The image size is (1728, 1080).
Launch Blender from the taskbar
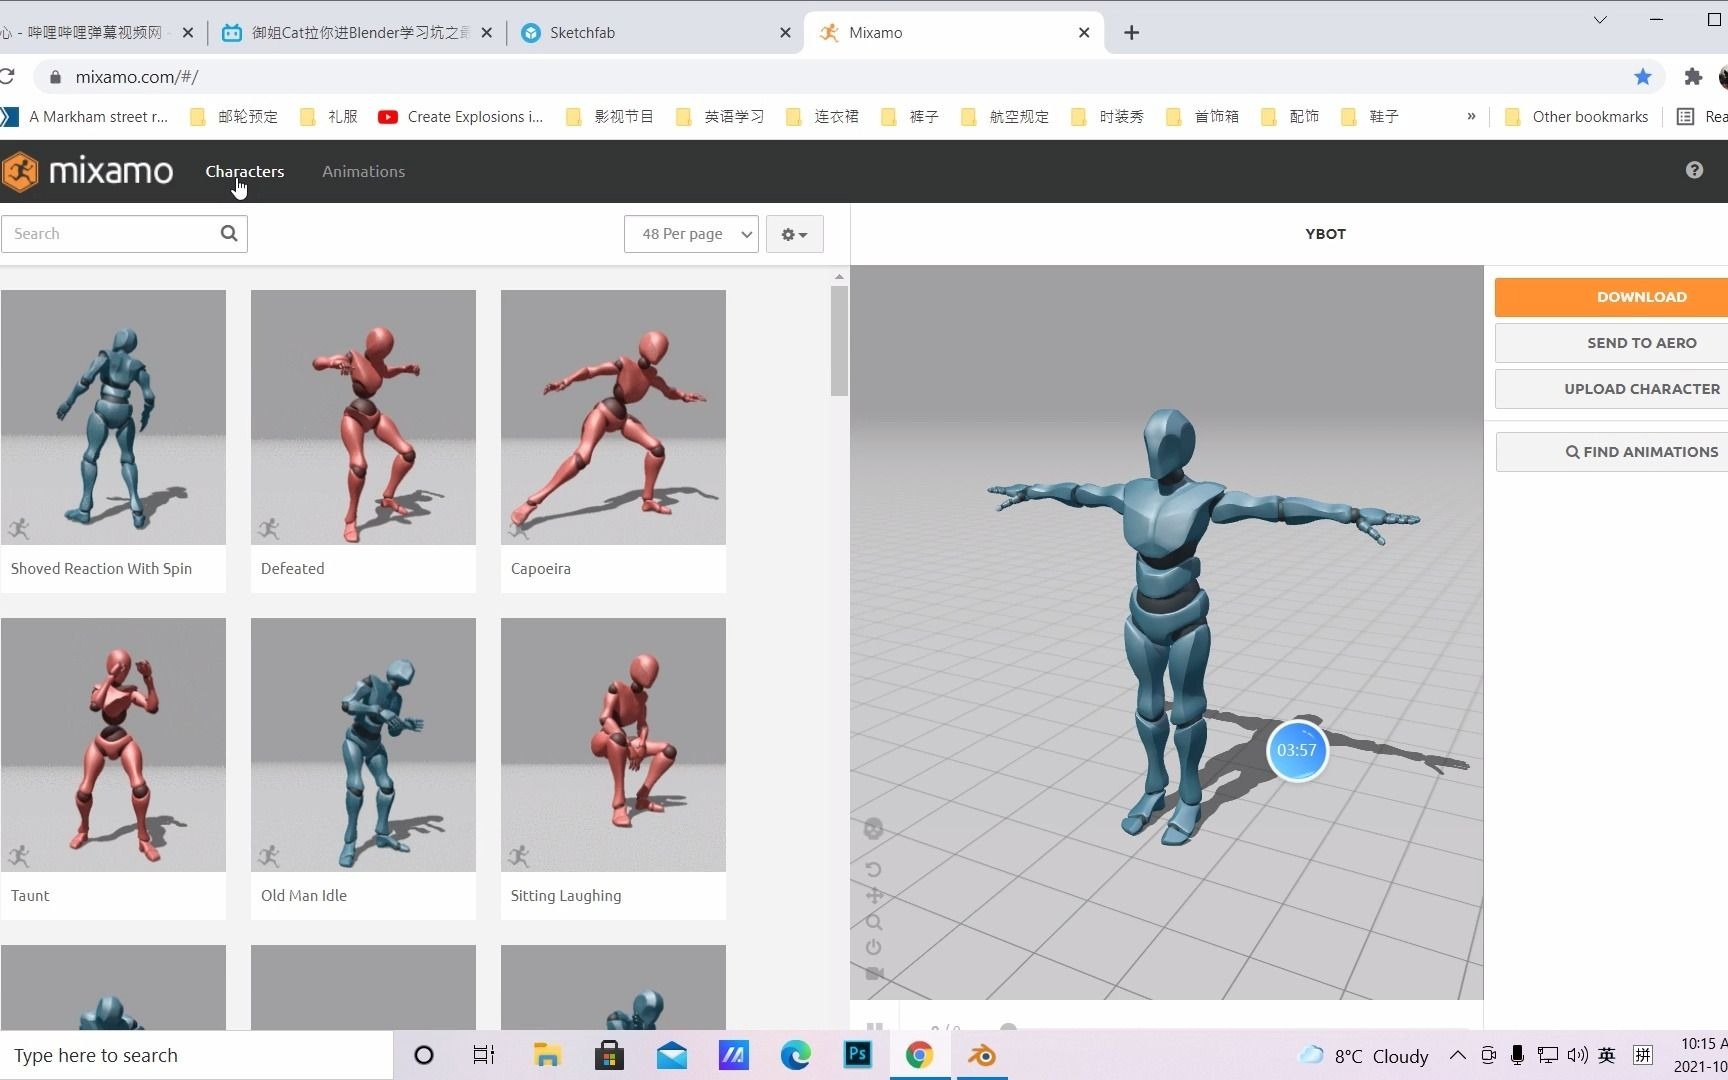point(981,1055)
